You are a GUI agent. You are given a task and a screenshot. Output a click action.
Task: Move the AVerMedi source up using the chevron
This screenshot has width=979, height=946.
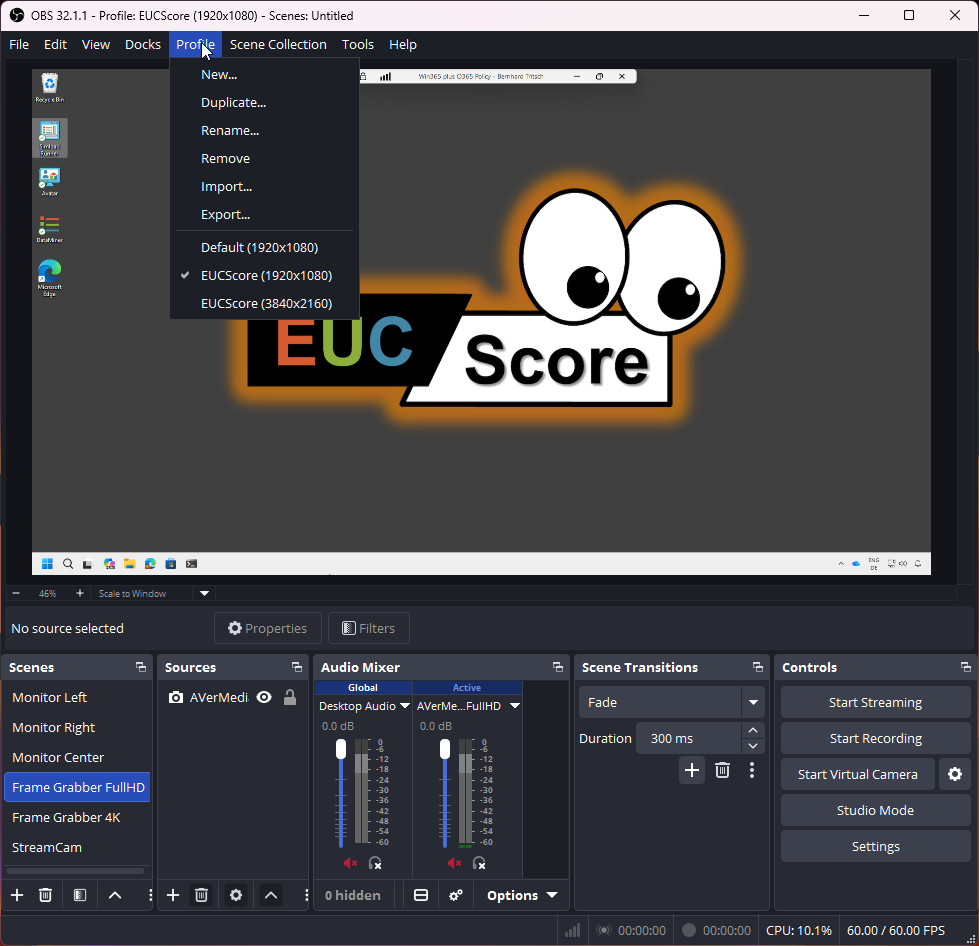pos(270,895)
